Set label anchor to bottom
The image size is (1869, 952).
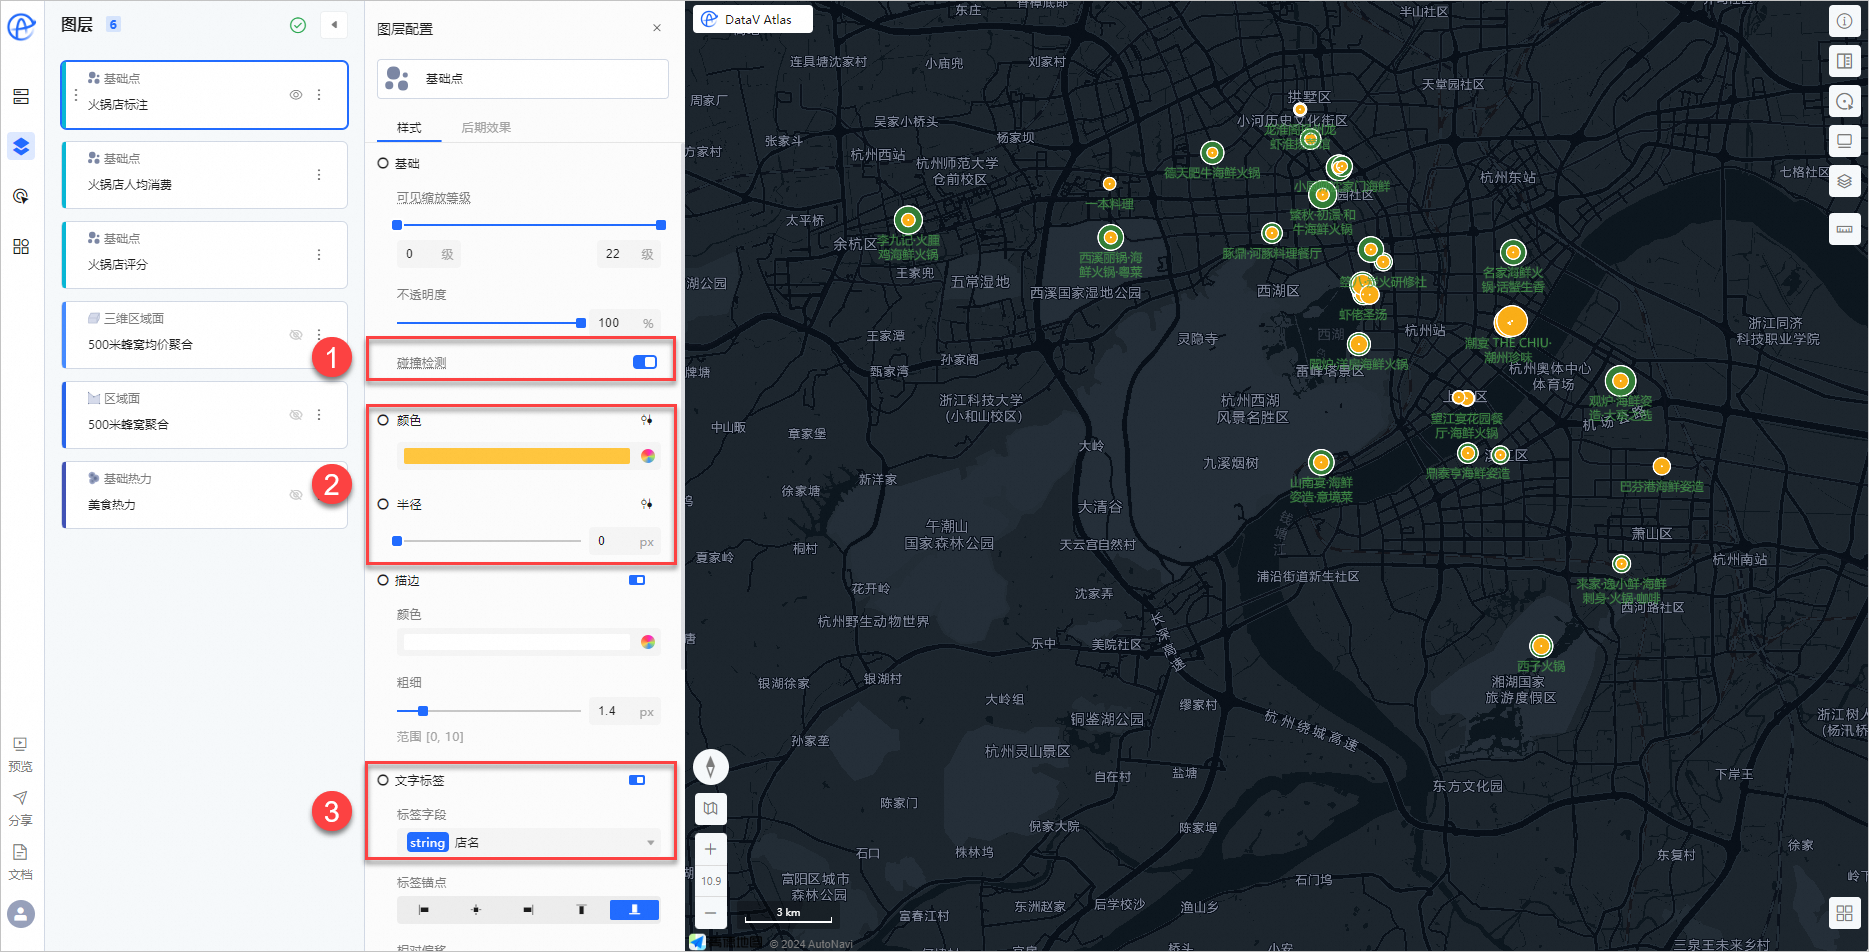[634, 909]
